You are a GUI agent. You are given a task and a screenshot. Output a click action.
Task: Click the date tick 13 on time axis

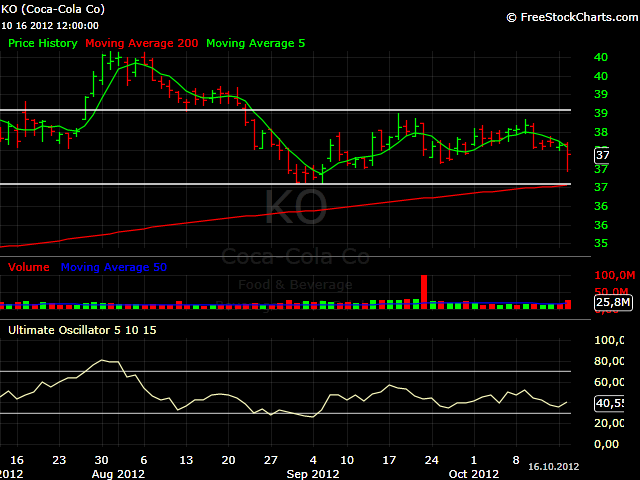pyautogui.click(x=186, y=460)
